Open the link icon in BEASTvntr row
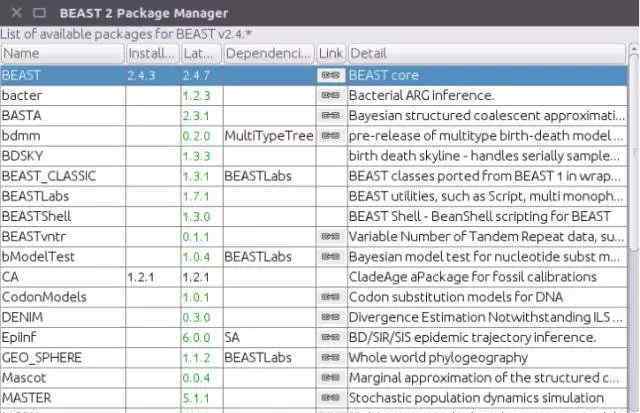 pos(331,236)
